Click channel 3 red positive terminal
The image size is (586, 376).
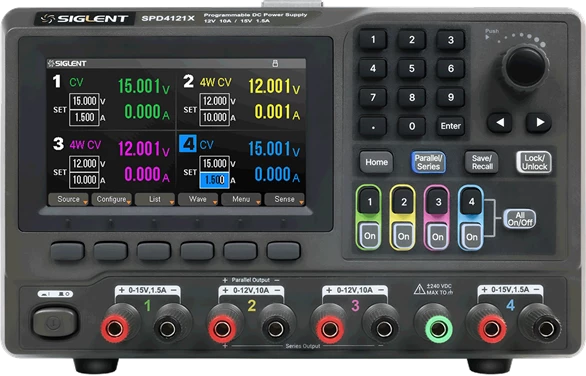point(330,329)
